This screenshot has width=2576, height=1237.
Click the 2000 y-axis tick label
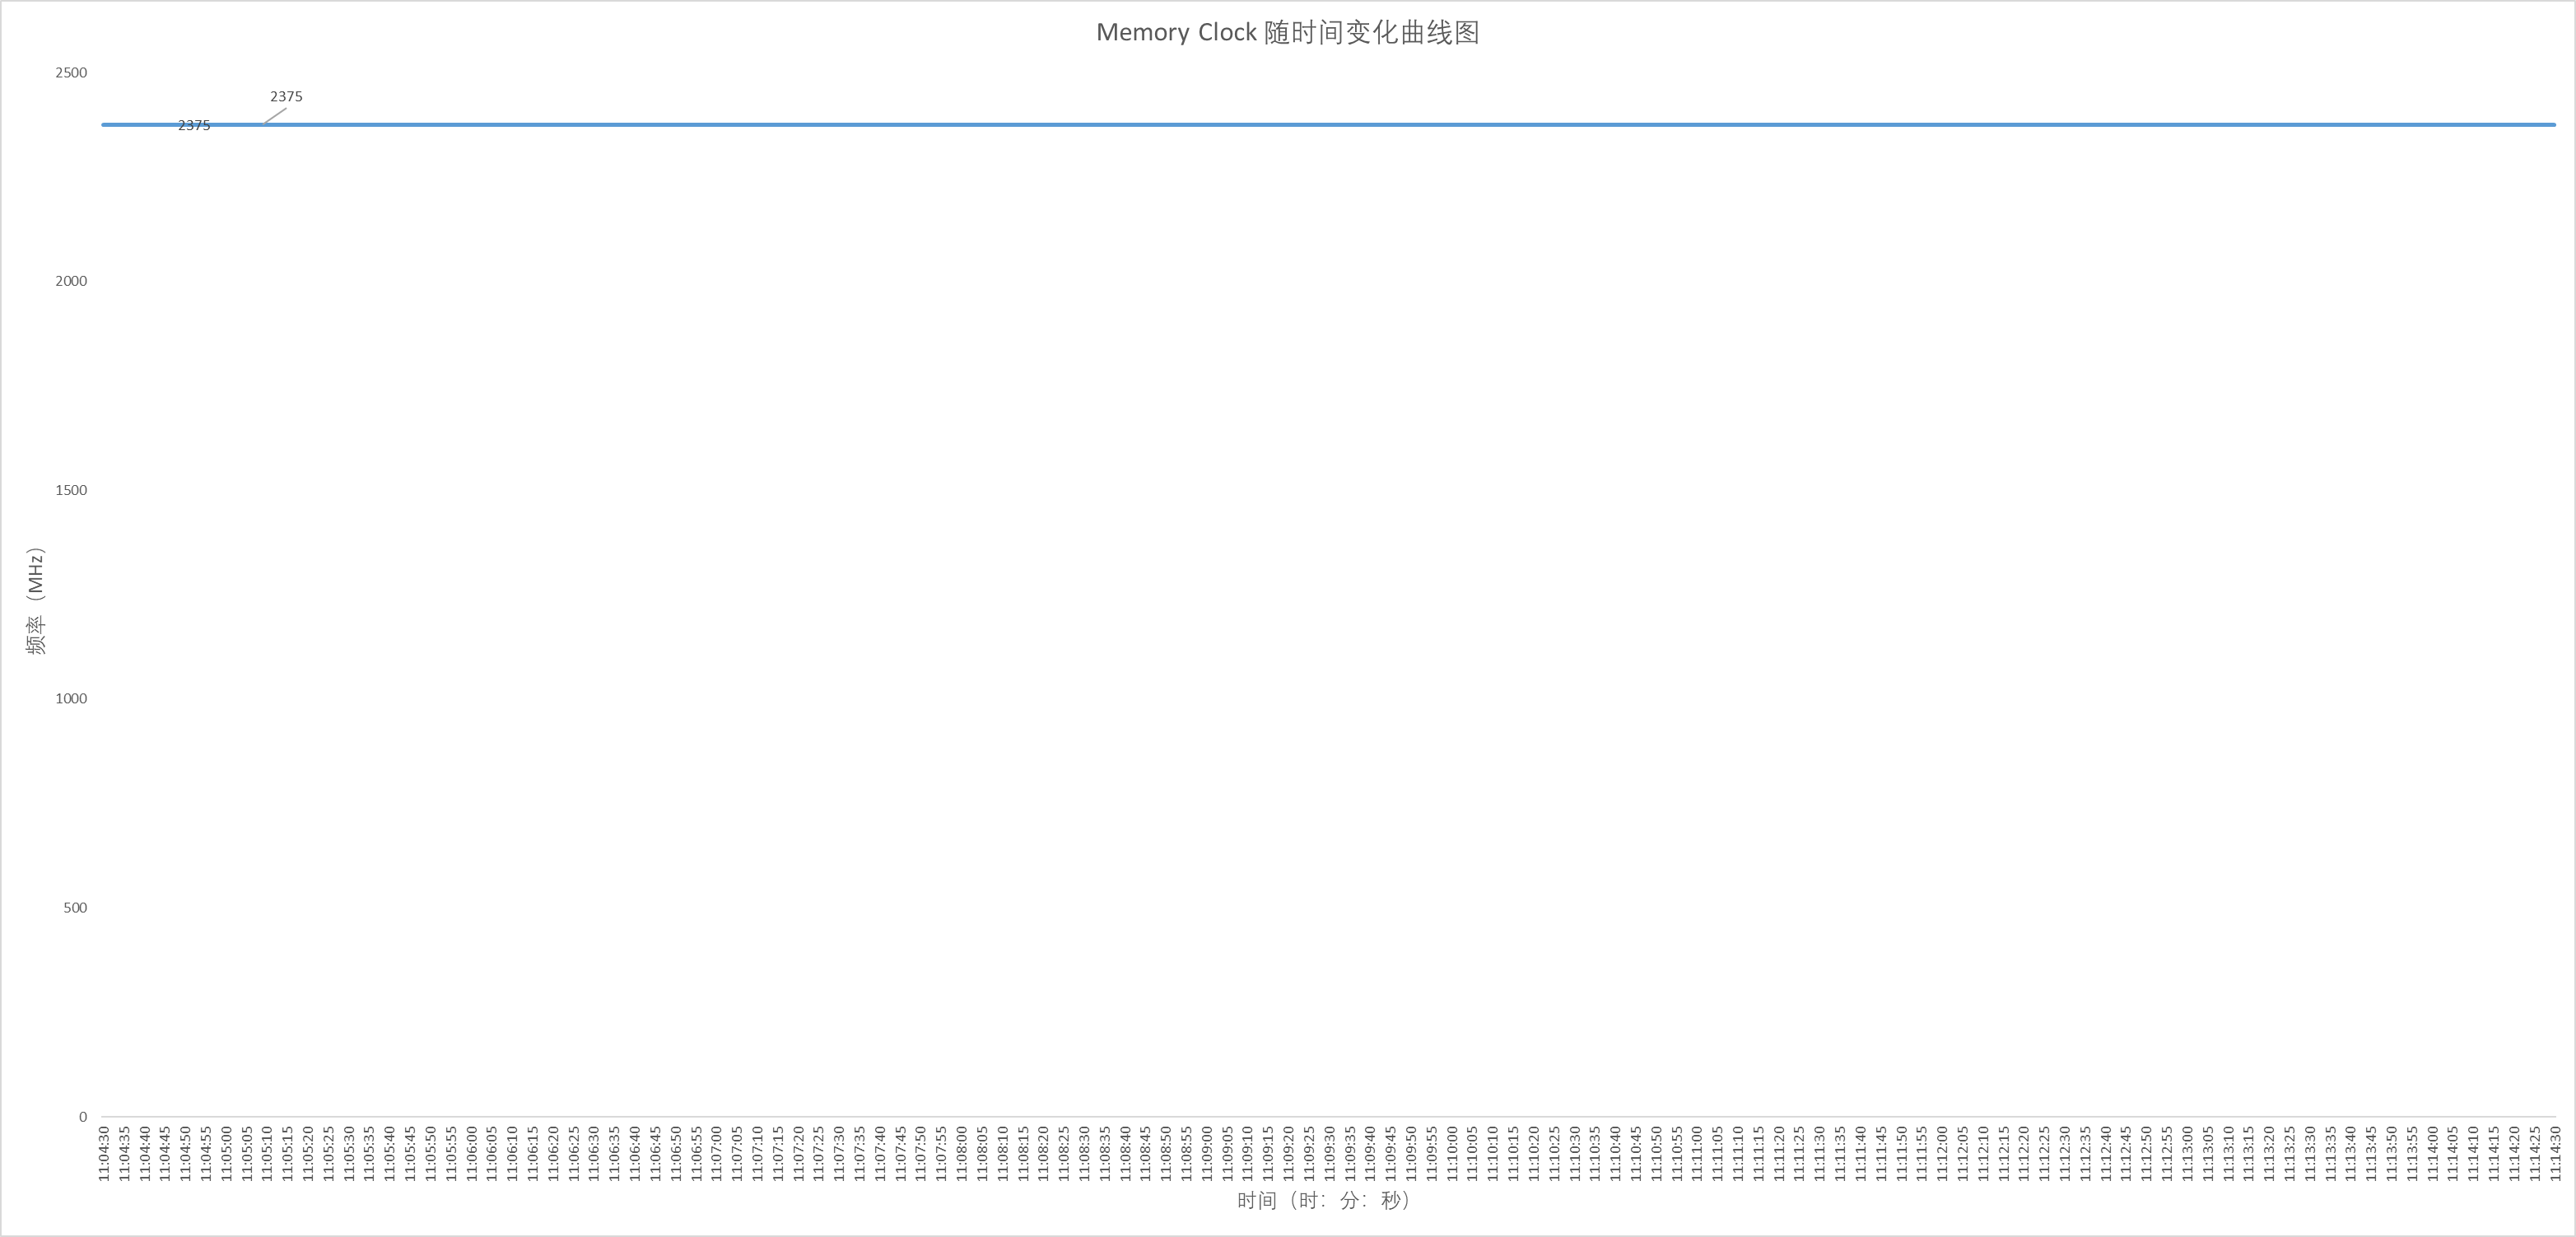71,281
